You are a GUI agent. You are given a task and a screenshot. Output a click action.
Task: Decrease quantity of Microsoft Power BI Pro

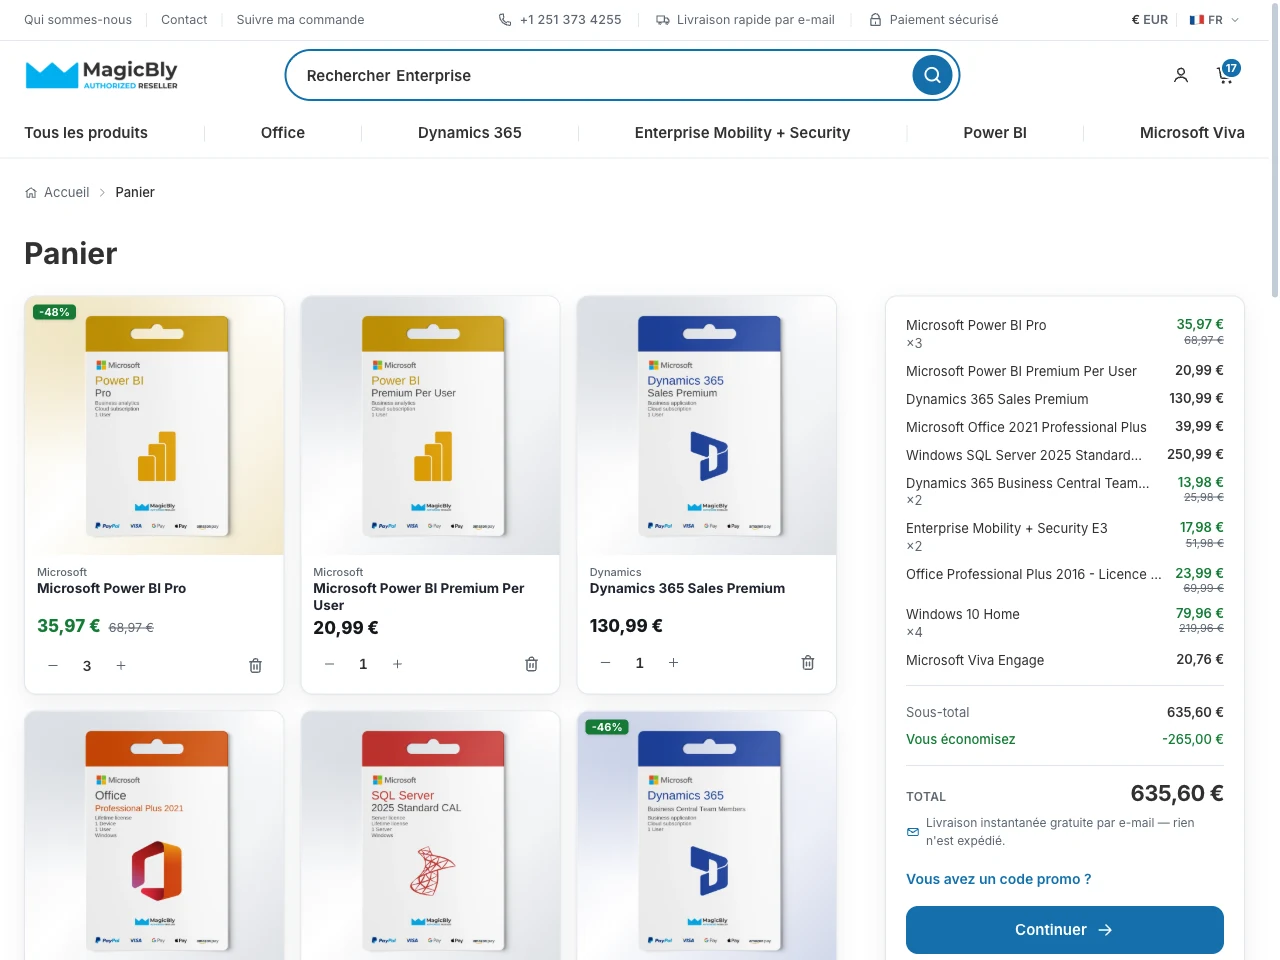(x=53, y=665)
